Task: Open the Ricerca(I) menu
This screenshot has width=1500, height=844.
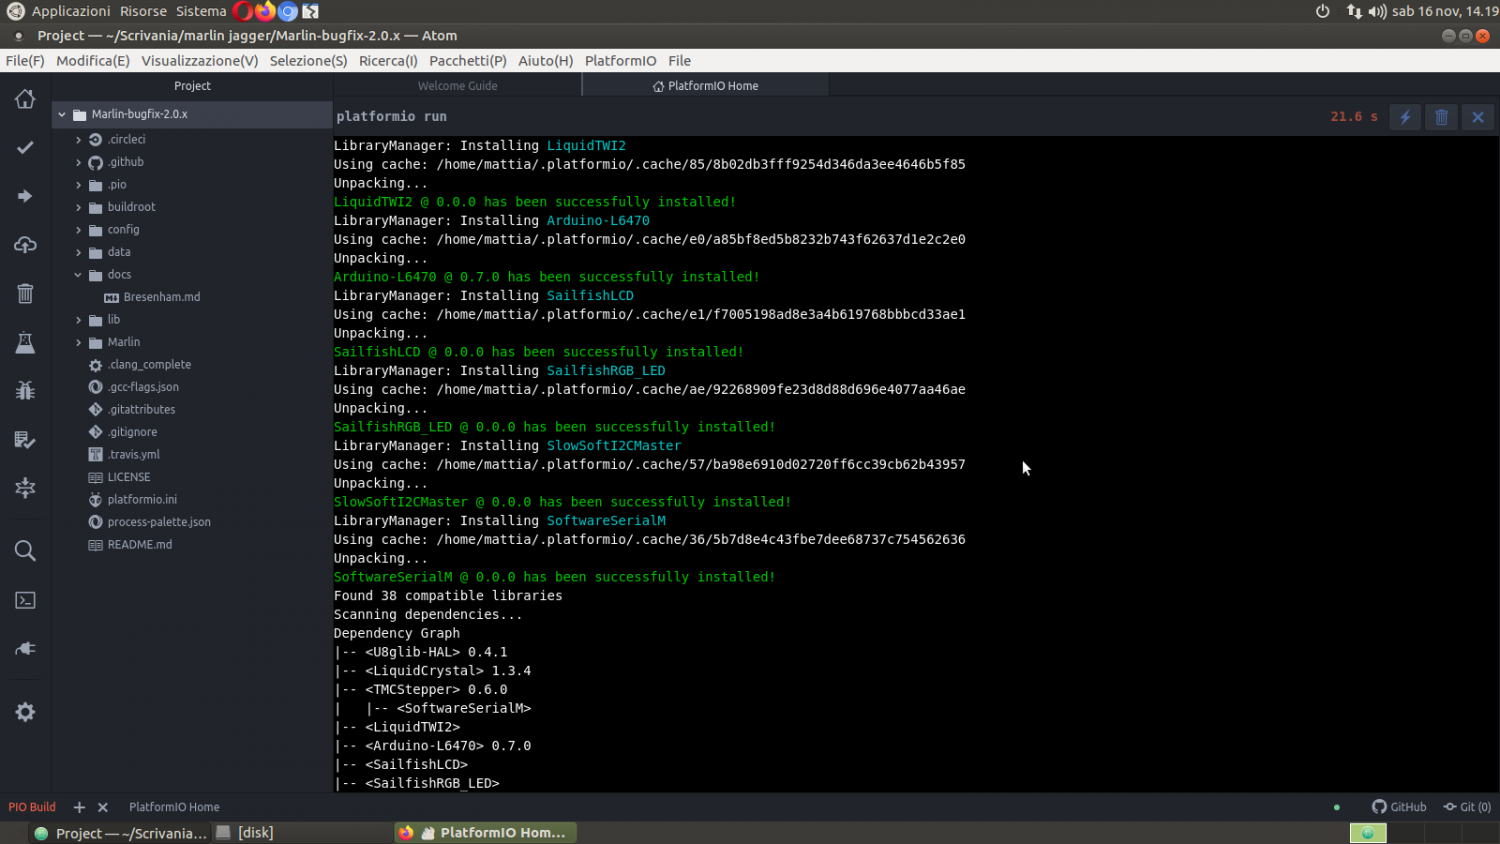Action: [x=388, y=61]
